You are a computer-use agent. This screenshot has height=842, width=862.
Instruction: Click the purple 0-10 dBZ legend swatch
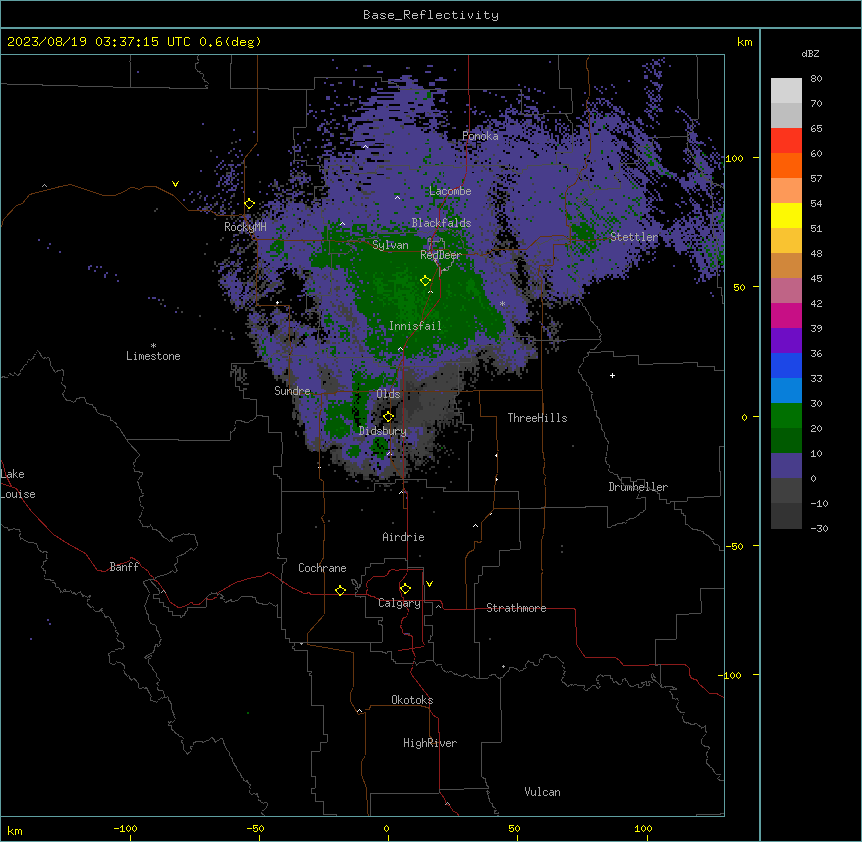click(786, 466)
